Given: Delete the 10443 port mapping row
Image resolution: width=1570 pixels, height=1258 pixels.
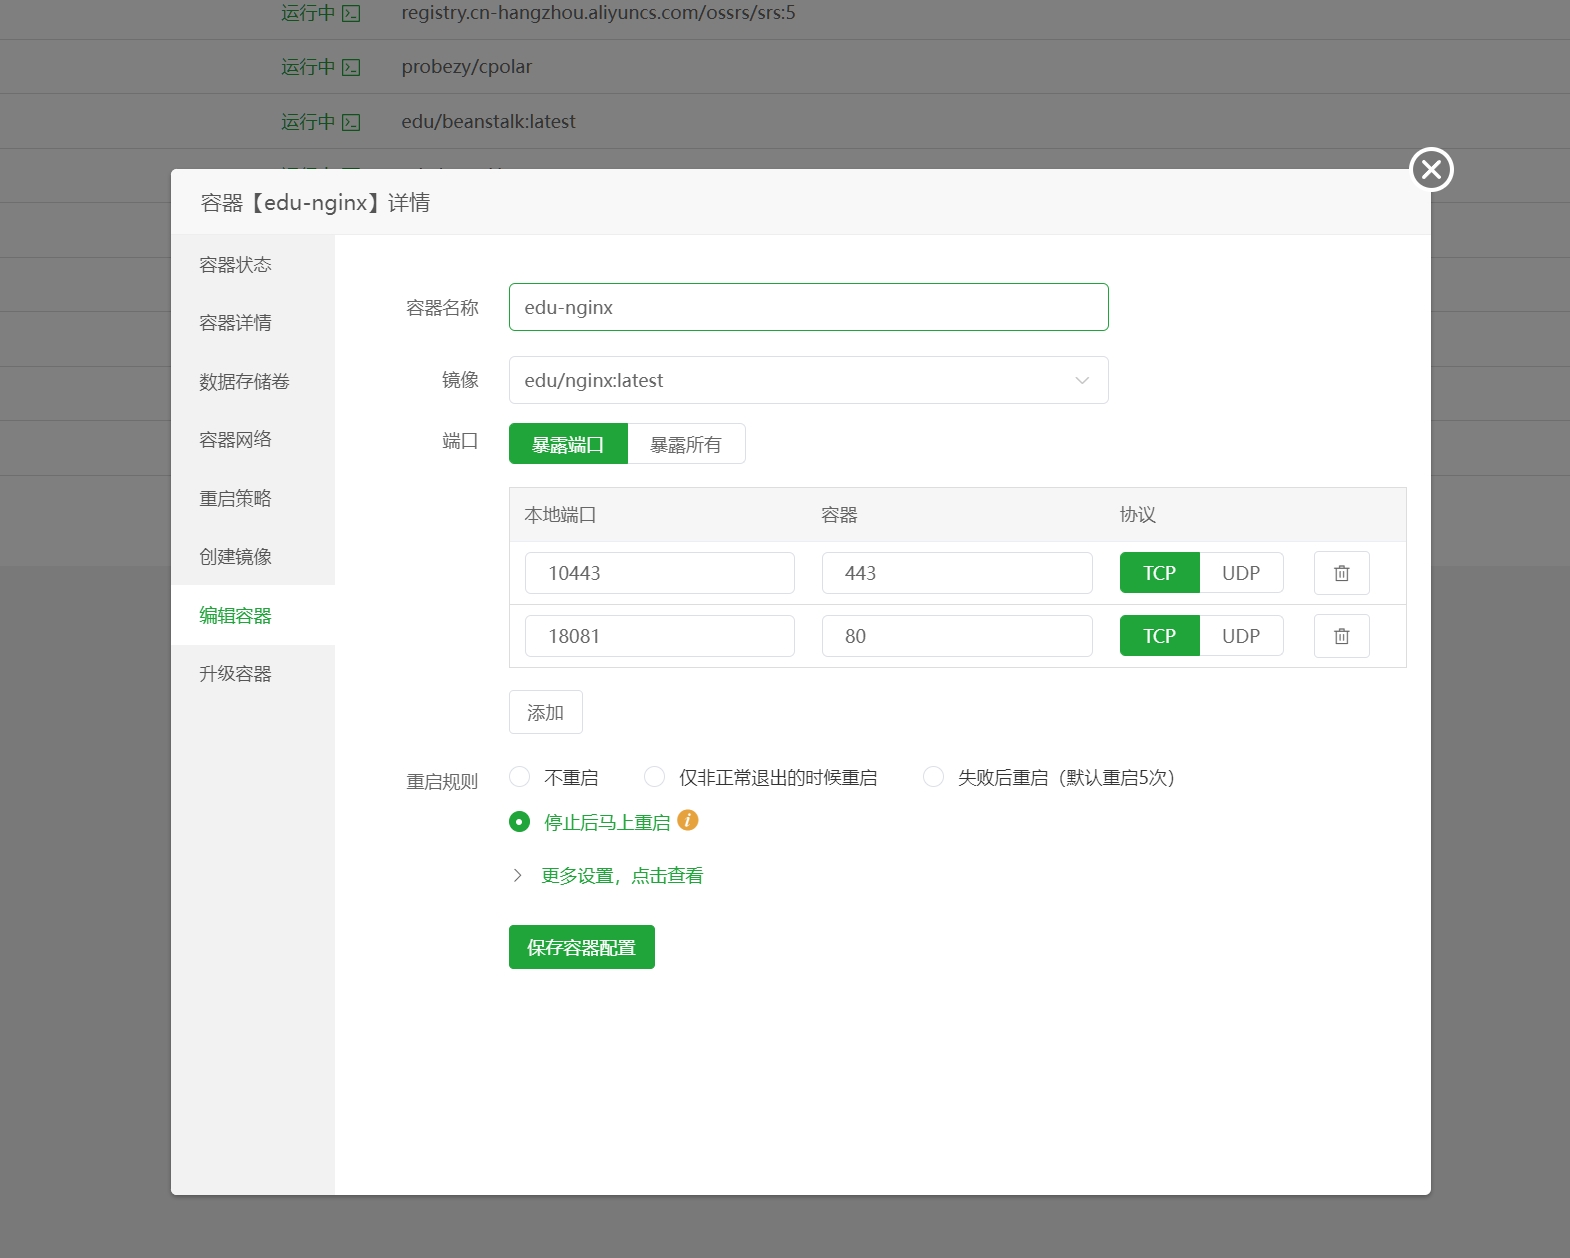Looking at the screenshot, I should click(1341, 573).
